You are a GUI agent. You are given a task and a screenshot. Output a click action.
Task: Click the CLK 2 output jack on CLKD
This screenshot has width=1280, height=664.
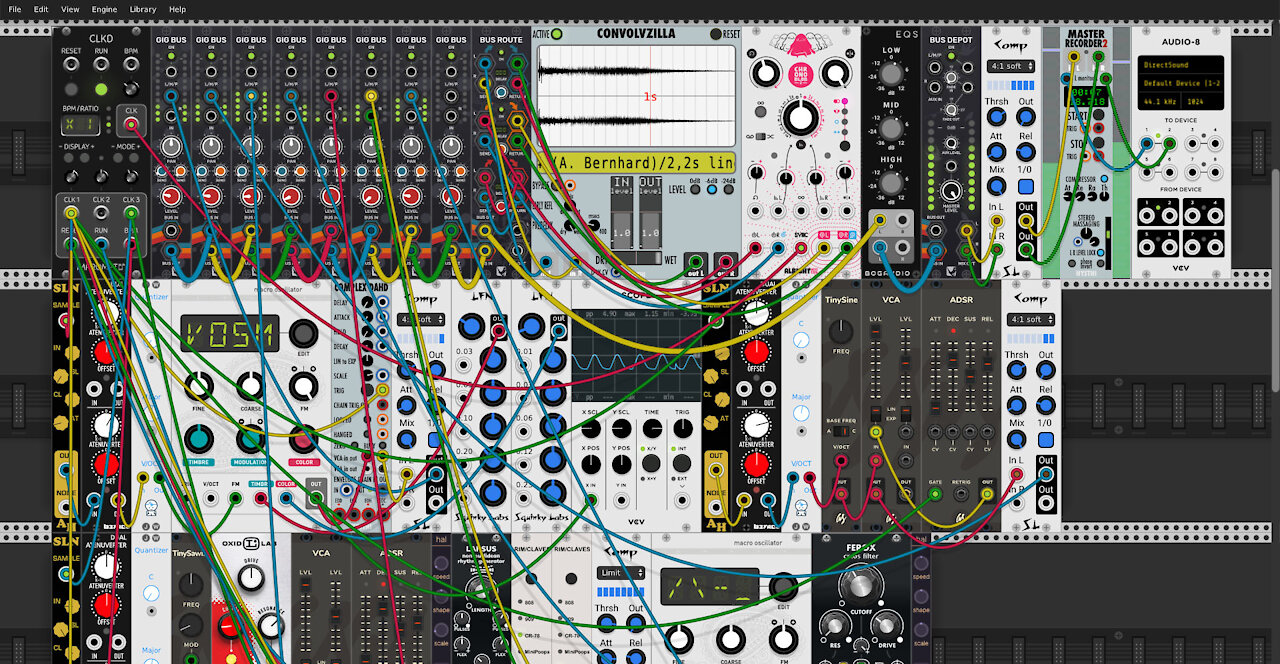[x=101, y=212]
